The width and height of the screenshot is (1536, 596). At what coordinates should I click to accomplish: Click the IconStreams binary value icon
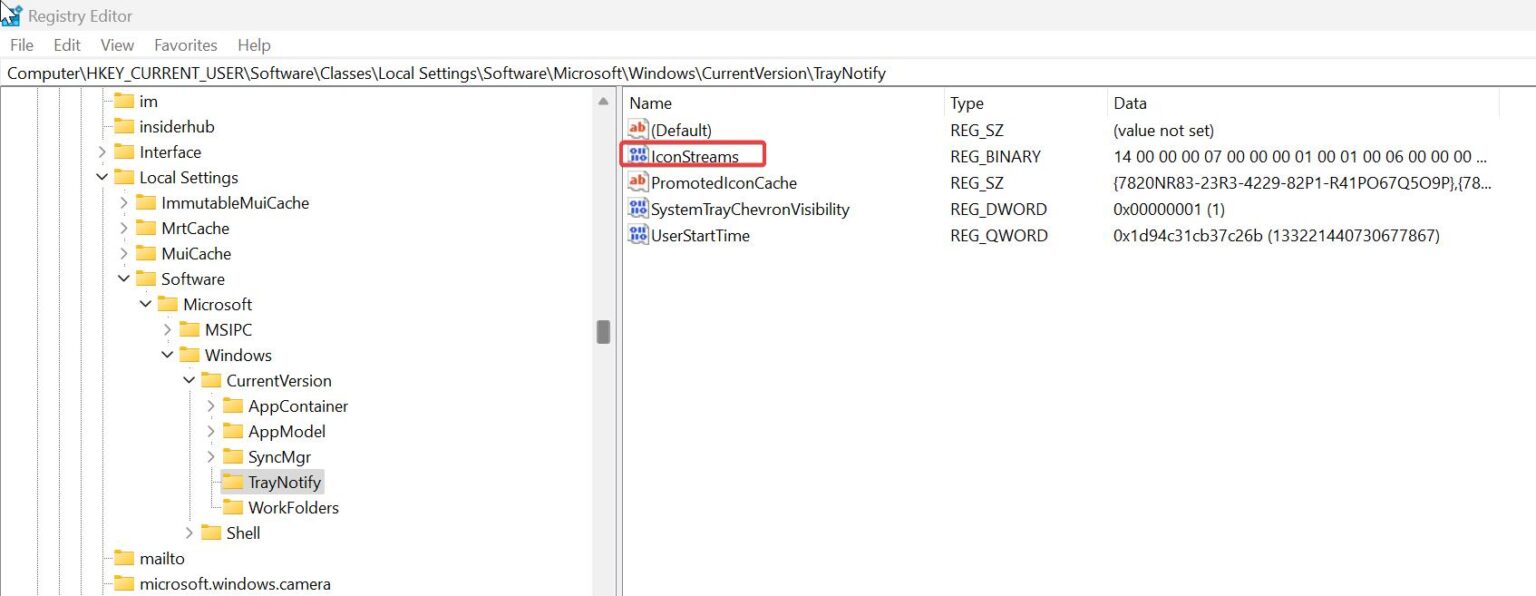coord(637,156)
